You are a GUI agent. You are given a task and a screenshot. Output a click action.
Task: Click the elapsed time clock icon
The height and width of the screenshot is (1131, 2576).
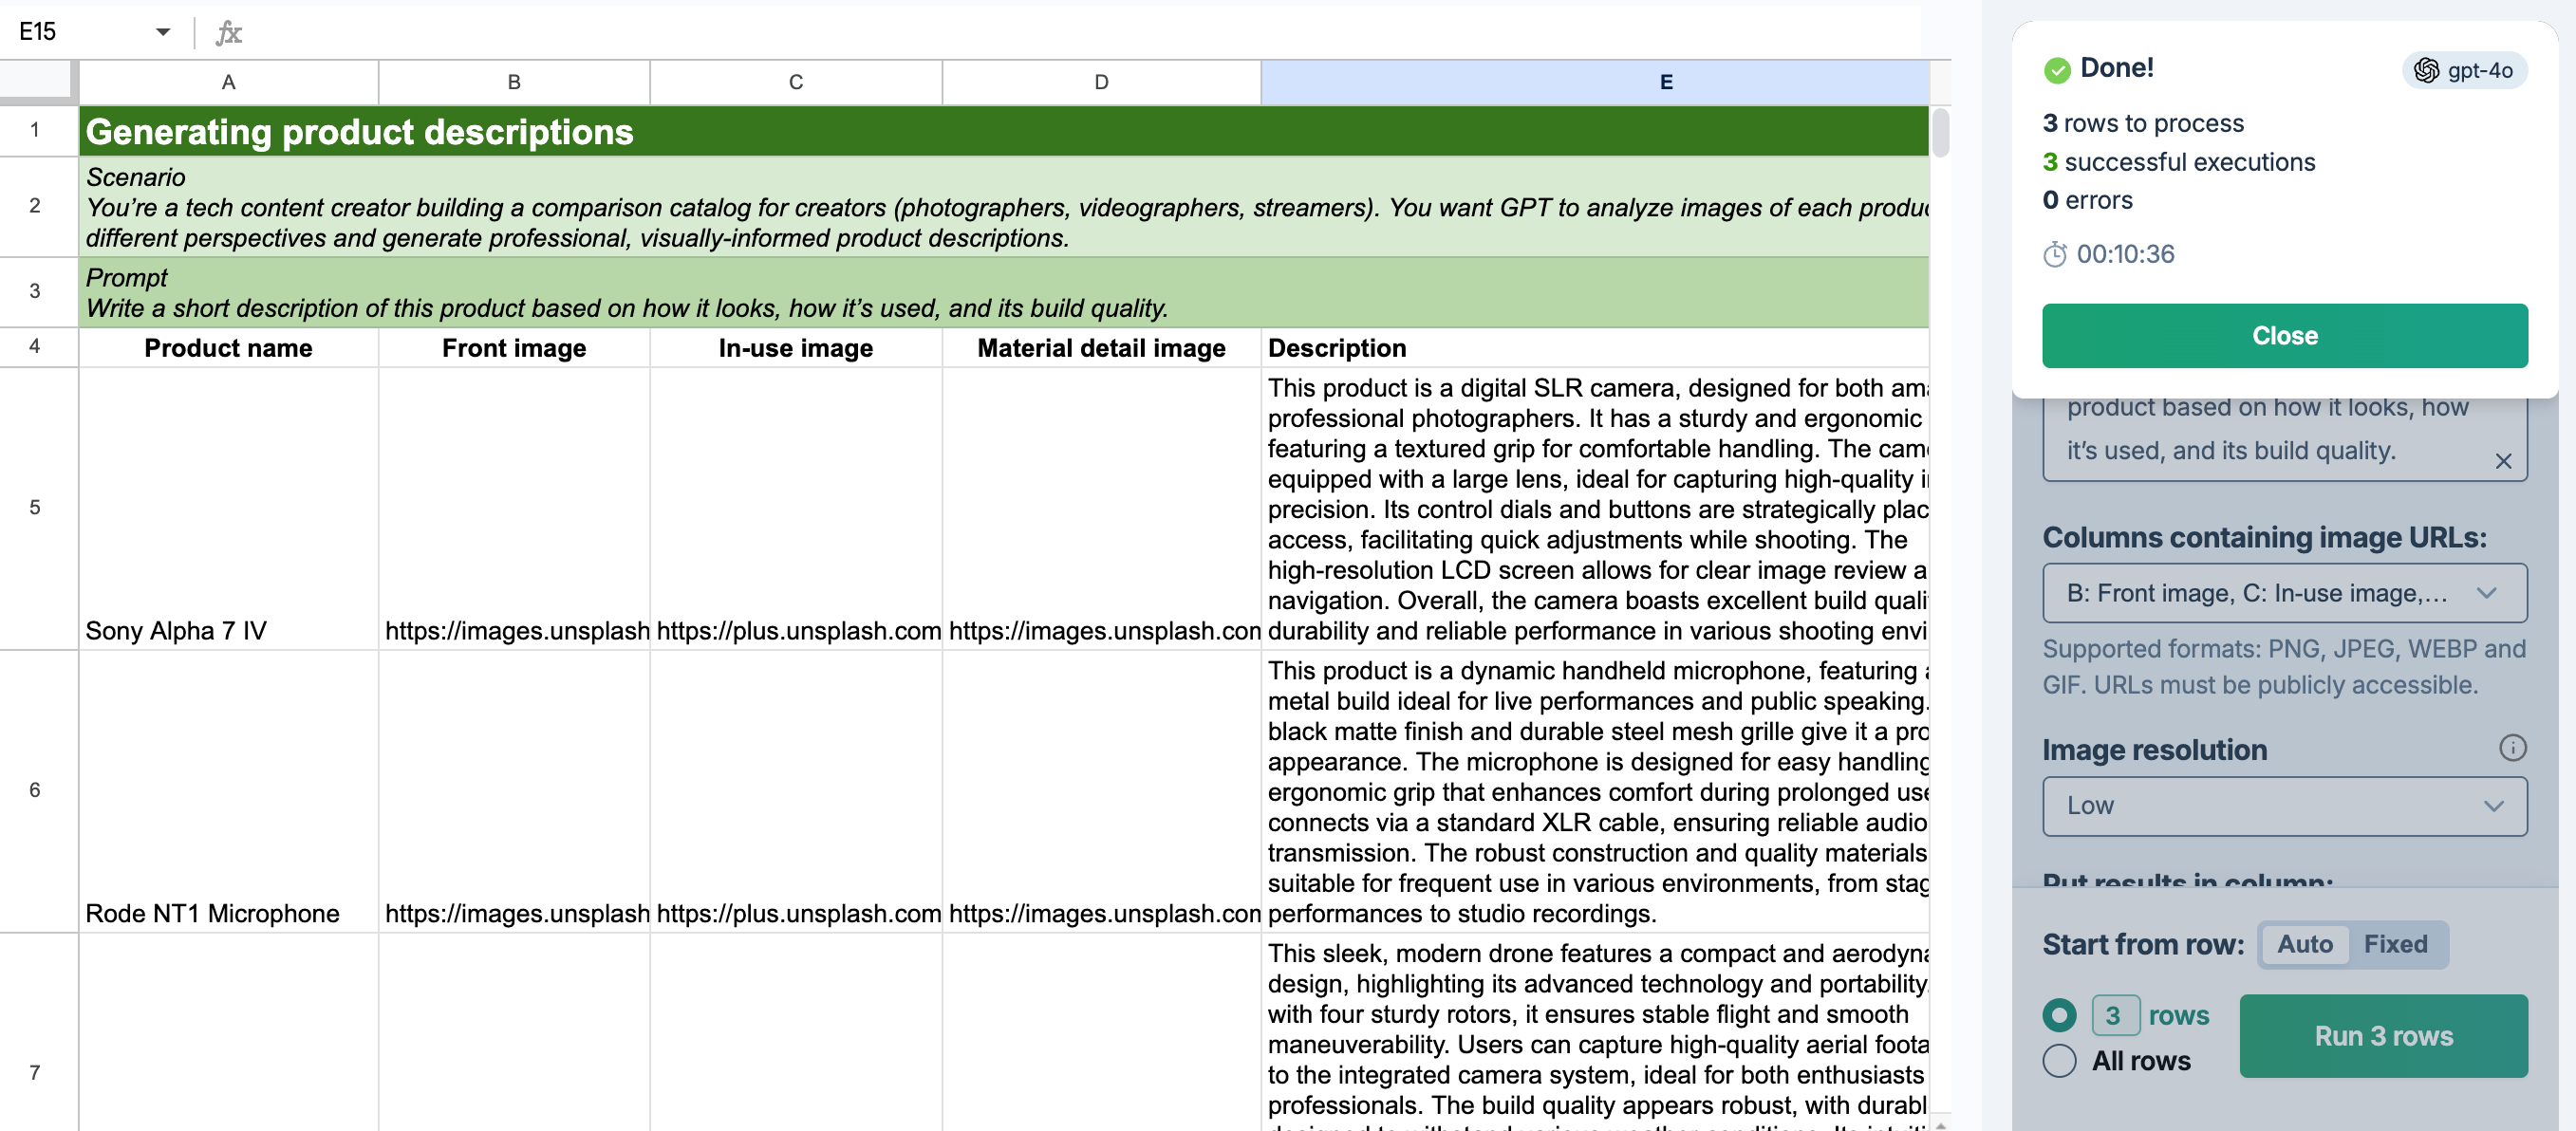(2054, 254)
